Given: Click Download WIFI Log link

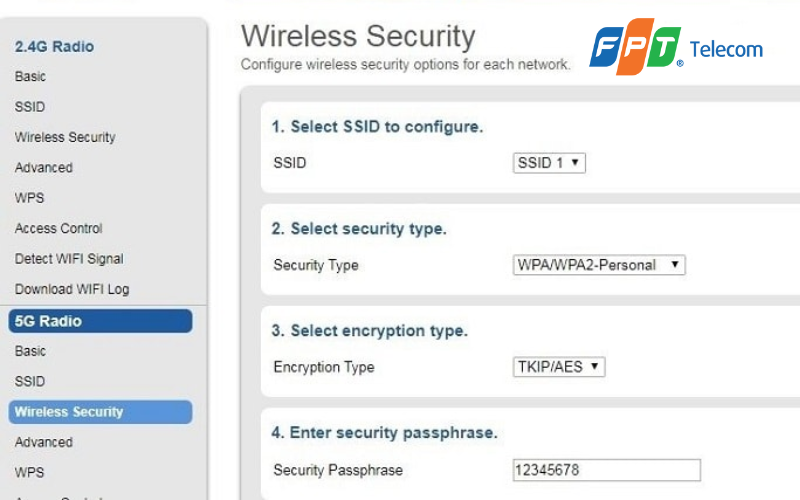Looking at the screenshot, I should pos(72,289).
